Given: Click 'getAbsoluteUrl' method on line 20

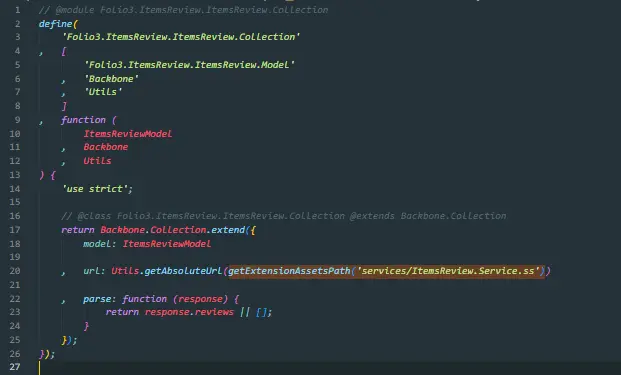Looking at the screenshot, I should 183,271.
